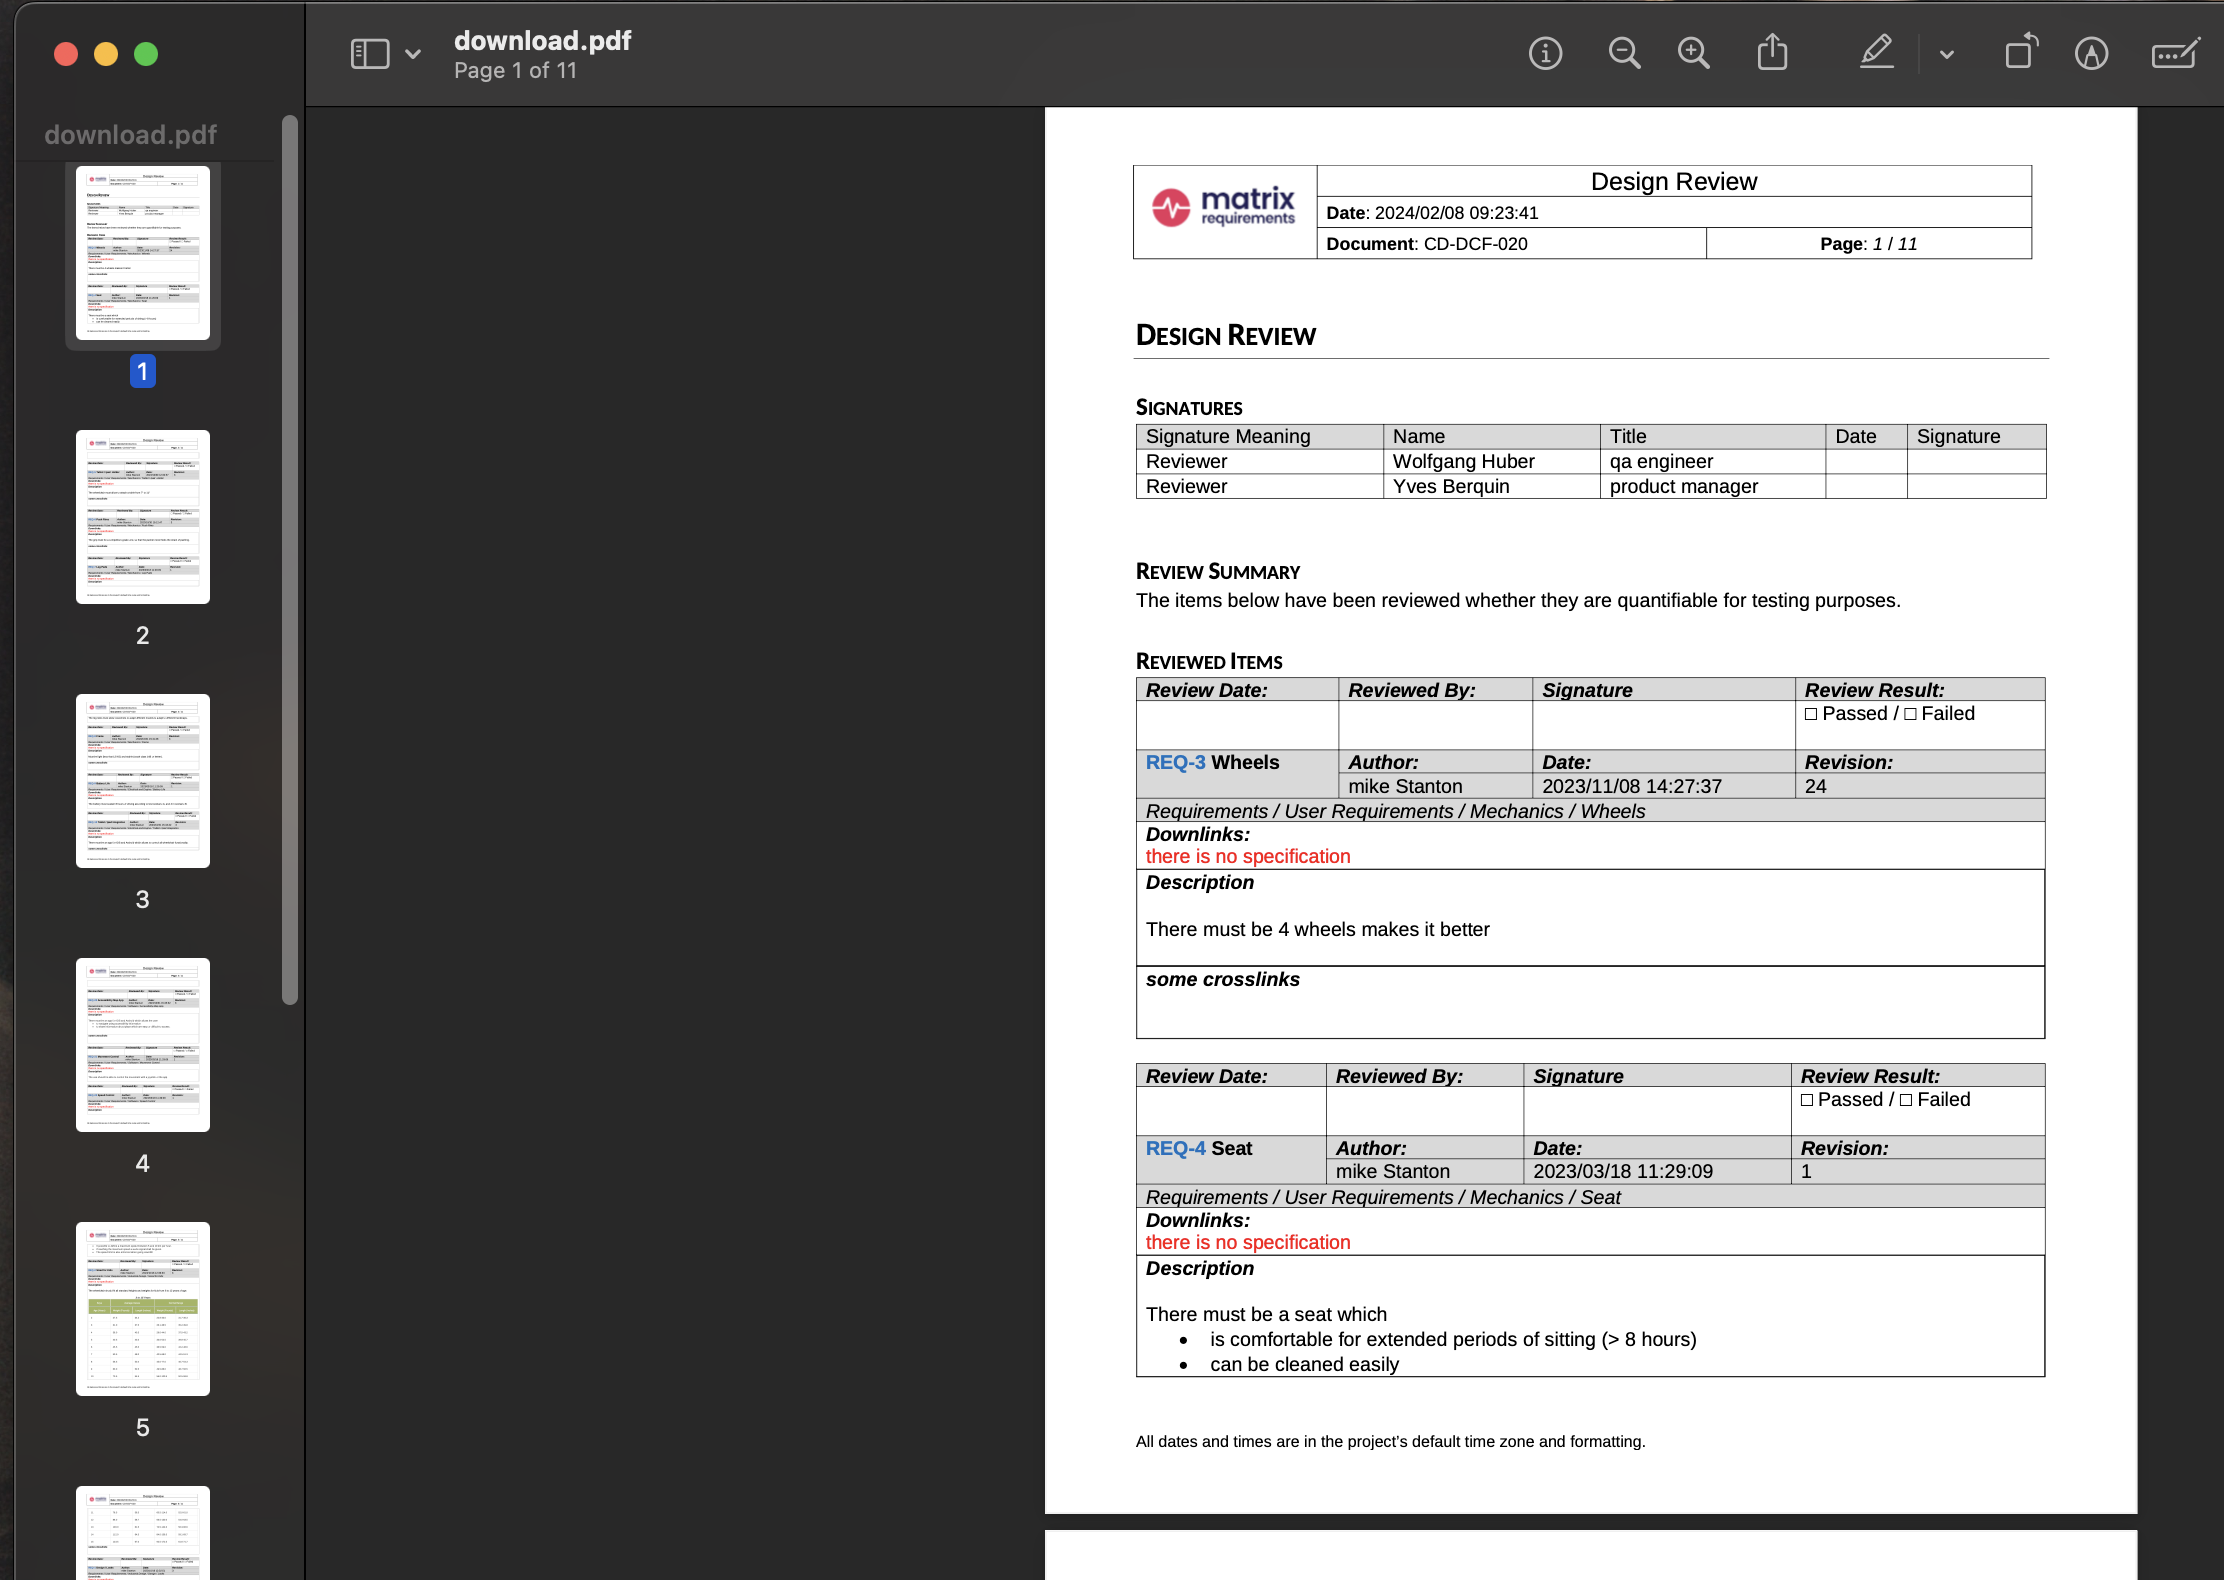Click the Wolfgang Huber name cell
This screenshot has height=1580, width=2224.
1491,461
